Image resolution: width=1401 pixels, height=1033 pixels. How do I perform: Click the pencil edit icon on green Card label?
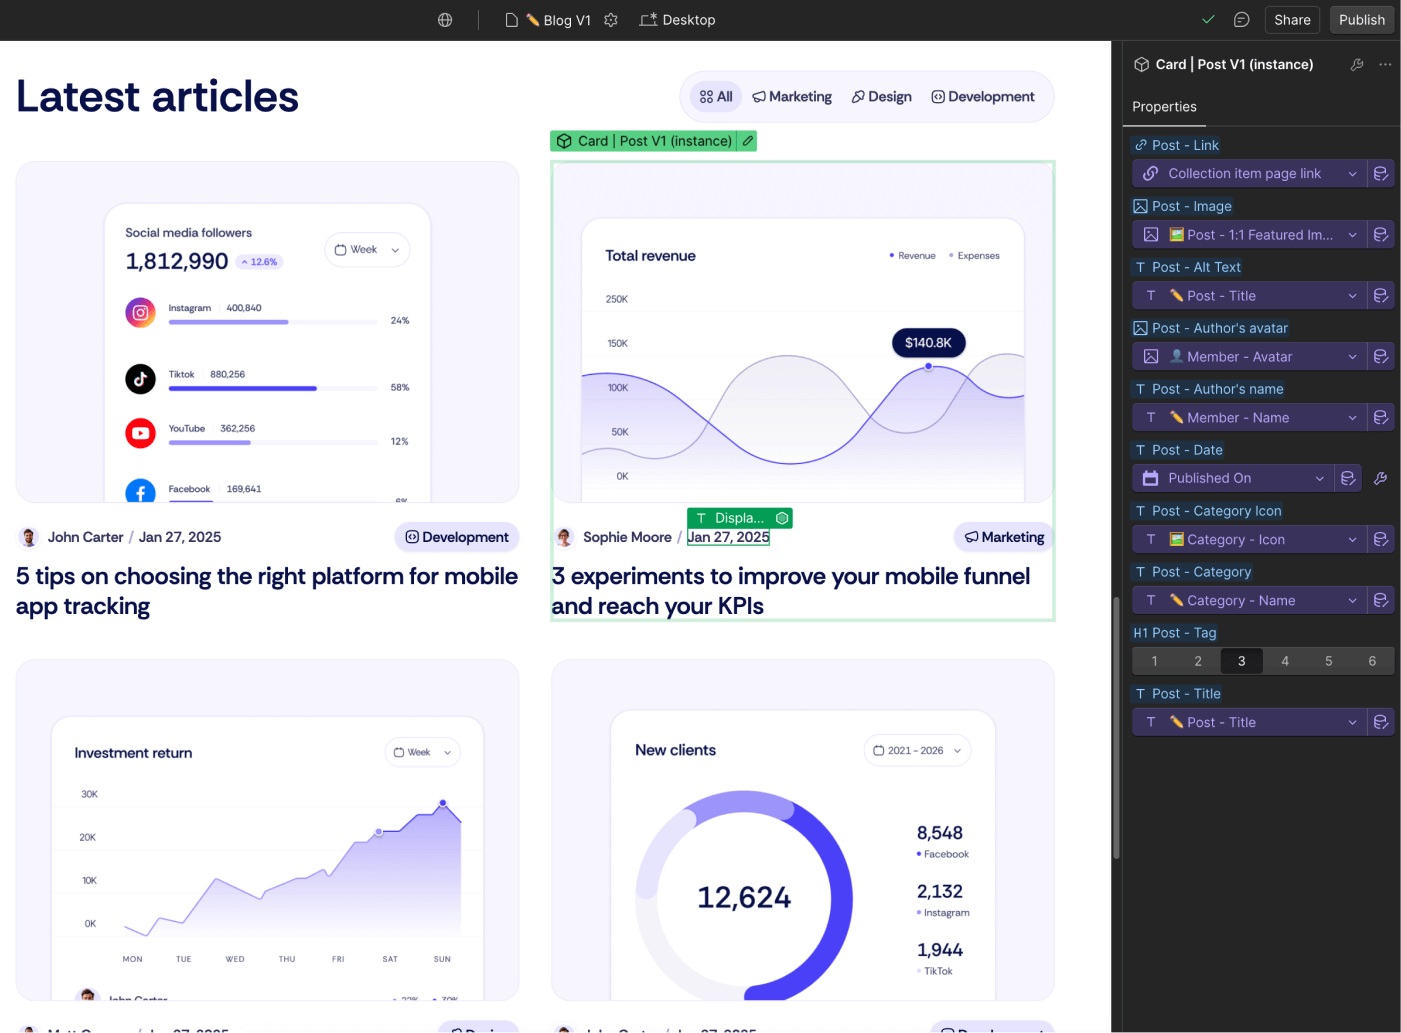(x=747, y=141)
